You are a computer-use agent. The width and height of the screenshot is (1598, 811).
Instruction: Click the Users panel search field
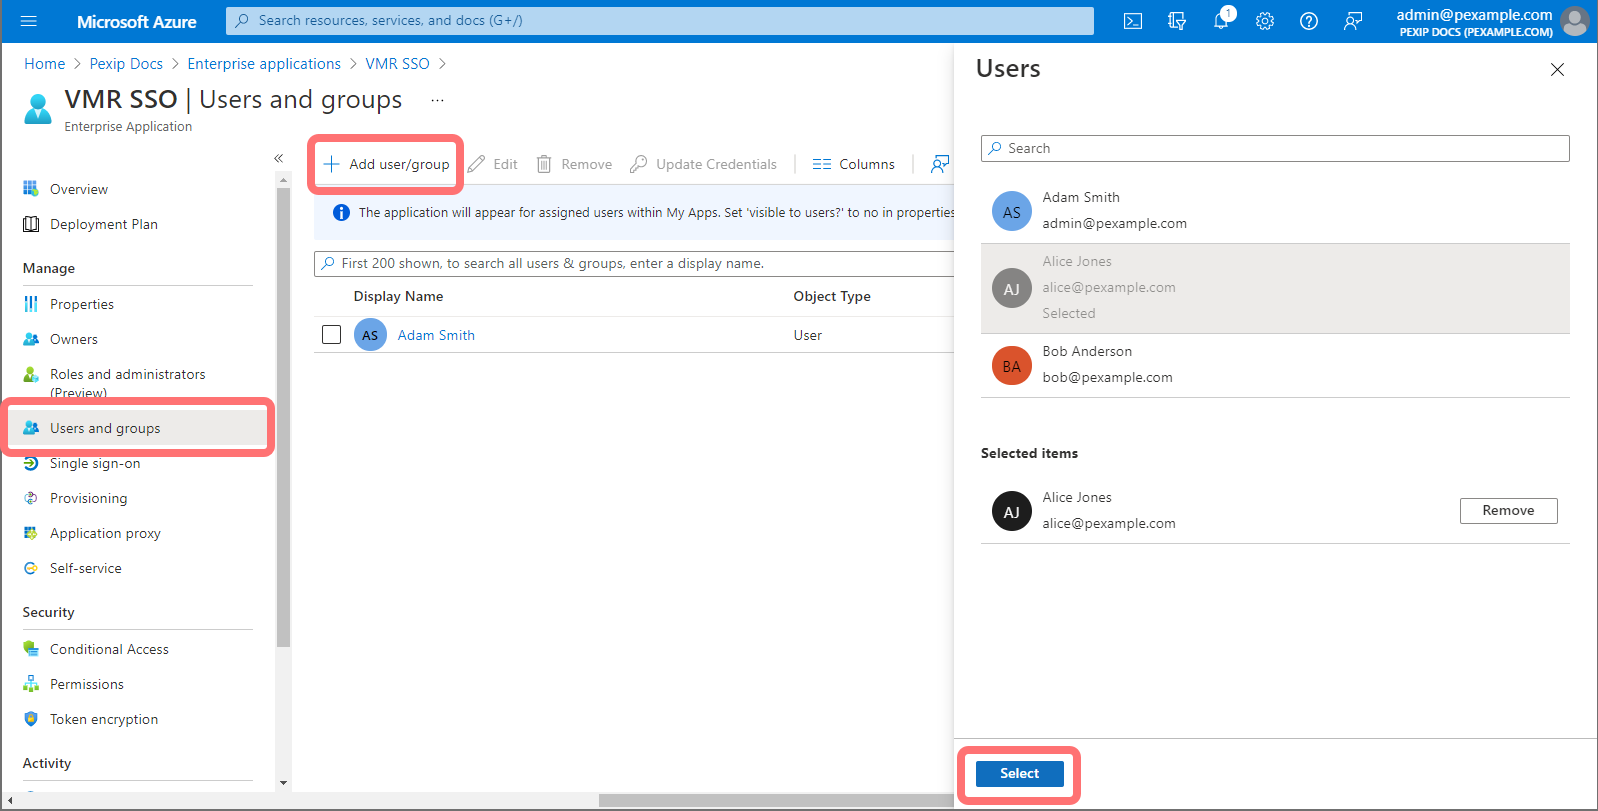[1275, 148]
